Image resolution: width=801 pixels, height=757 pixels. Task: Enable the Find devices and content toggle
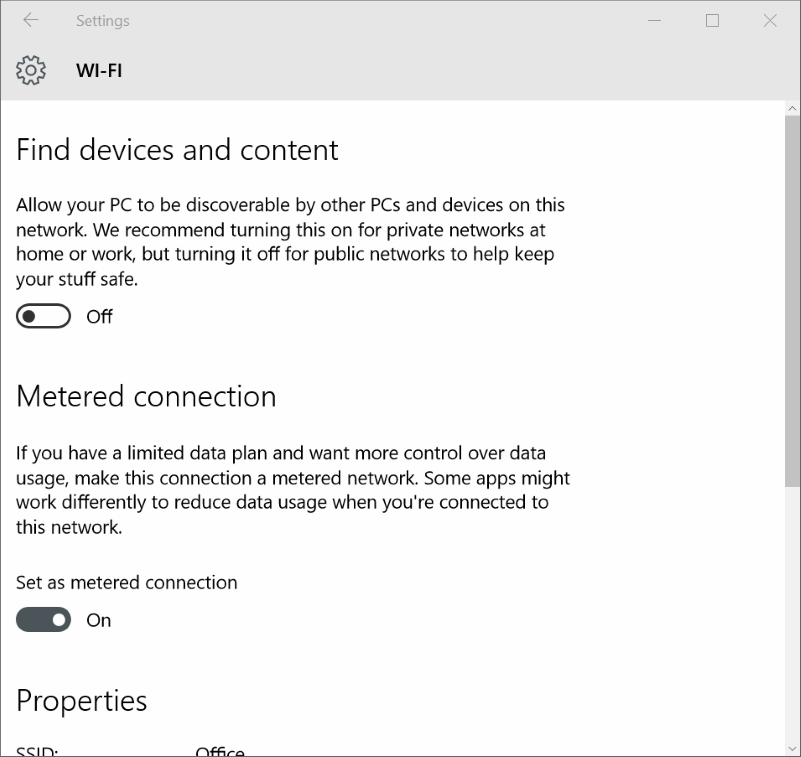point(44,317)
